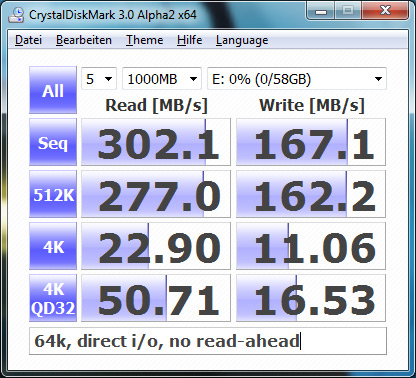Run the 4K QD32 benchmark test
Screen dimensions: 416x378
pyautogui.click(x=53, y=298)
